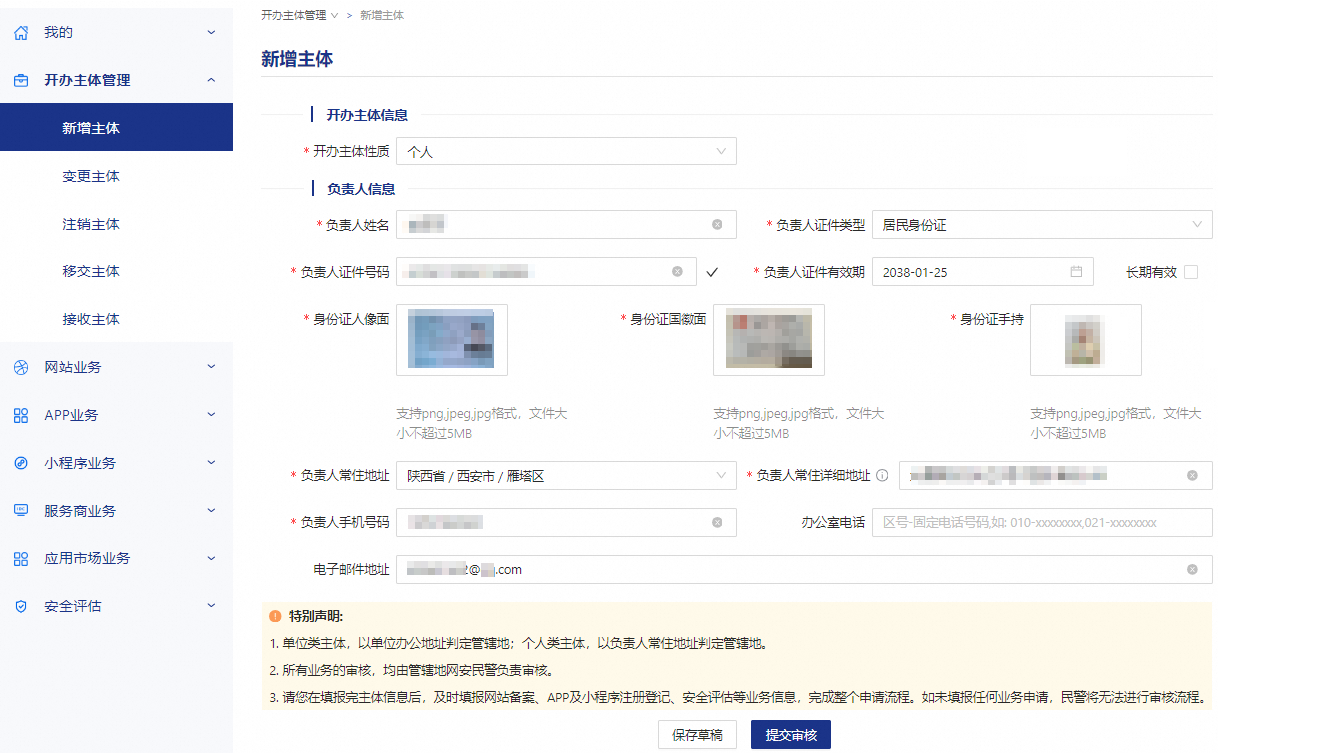Select the 我的 home icon in sidebar
The height and width of the screenshot is (753, 1337).
21,31
